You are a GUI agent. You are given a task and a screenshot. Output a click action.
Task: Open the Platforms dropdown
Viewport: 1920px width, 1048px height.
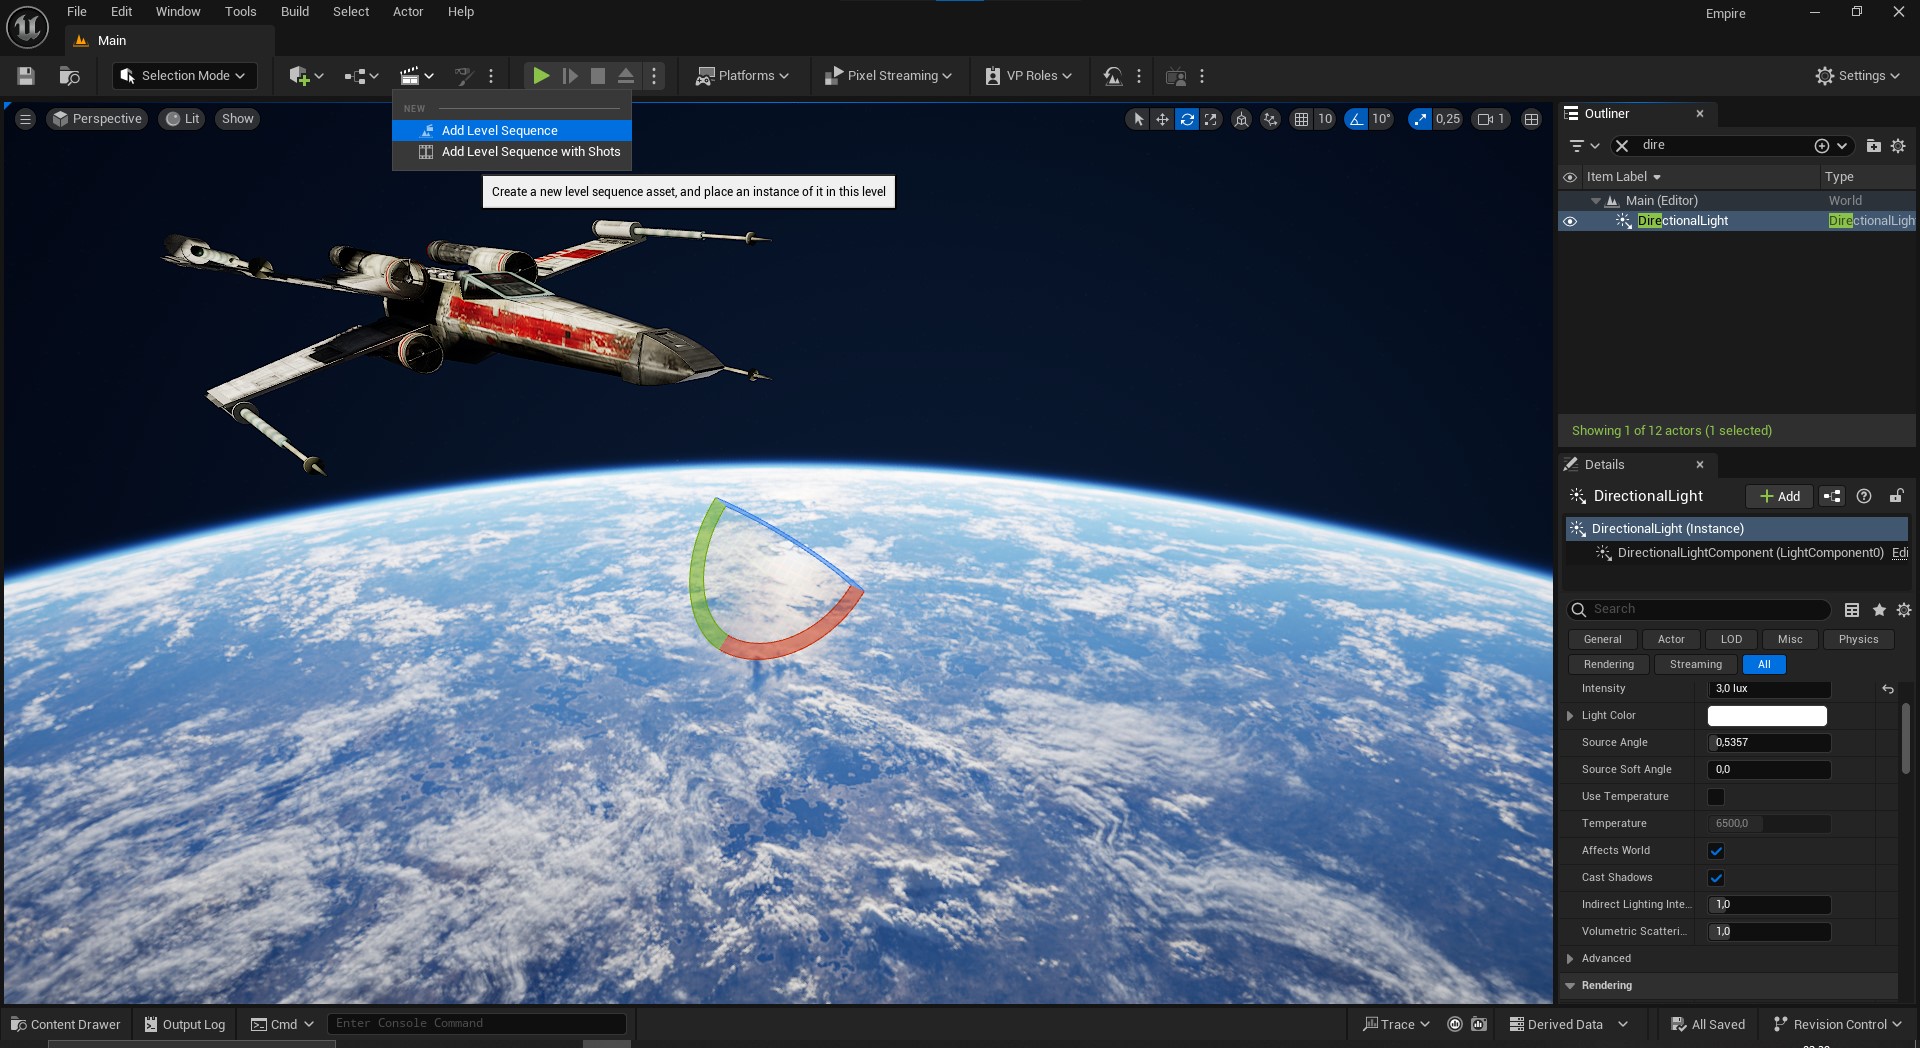pos(742,76)
